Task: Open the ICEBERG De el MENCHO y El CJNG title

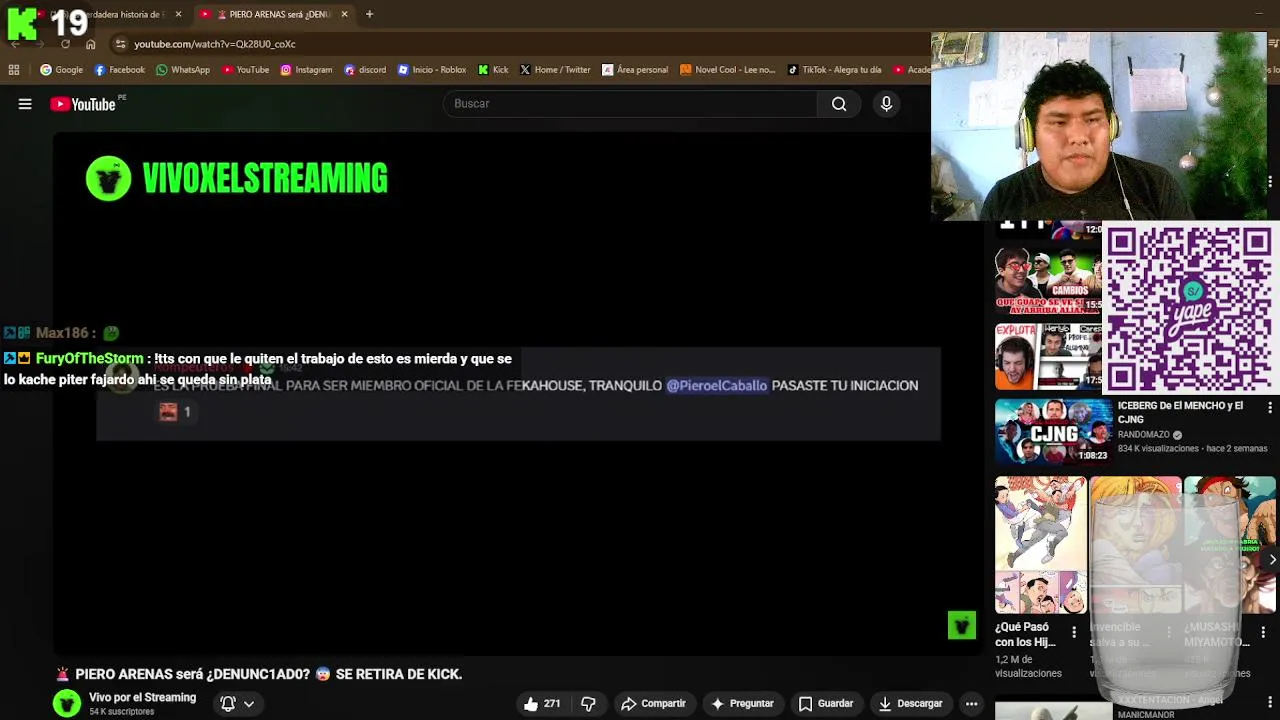Action: pos(1180,412)
